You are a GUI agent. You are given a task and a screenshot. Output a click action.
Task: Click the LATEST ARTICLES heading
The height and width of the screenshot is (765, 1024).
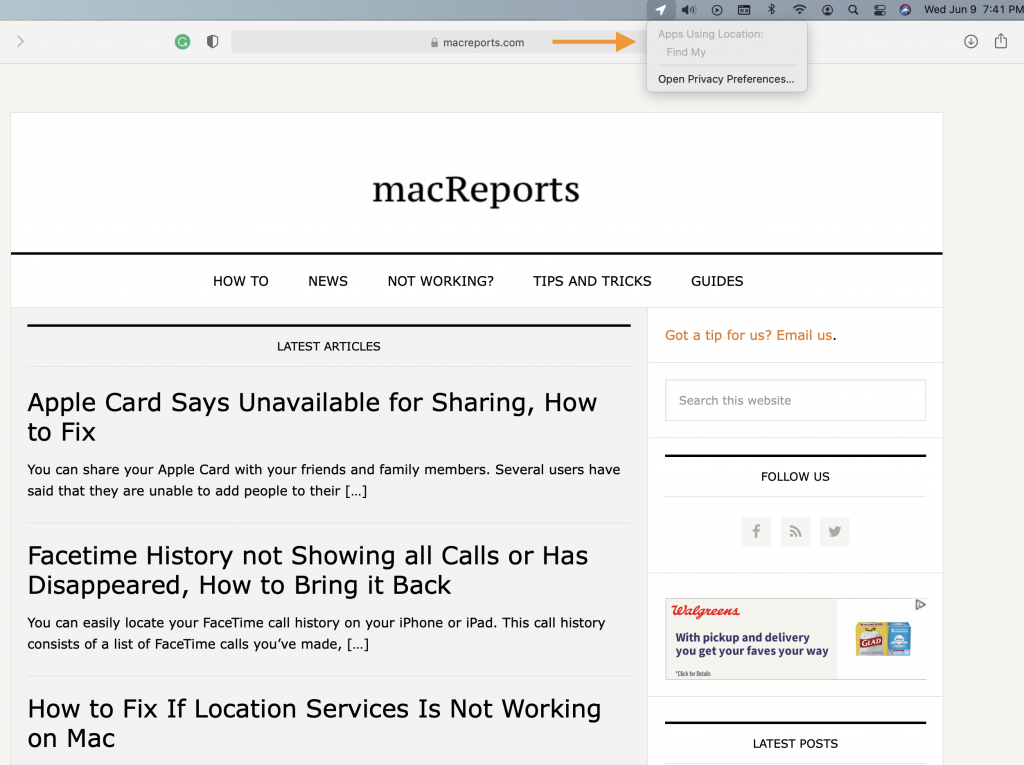328,346
